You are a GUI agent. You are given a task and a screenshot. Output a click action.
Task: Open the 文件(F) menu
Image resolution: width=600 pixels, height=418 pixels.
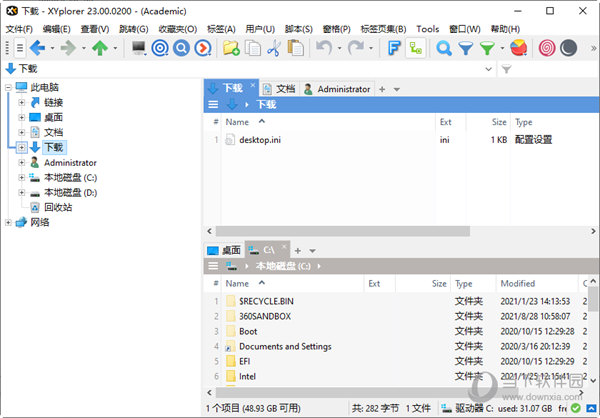19,29
